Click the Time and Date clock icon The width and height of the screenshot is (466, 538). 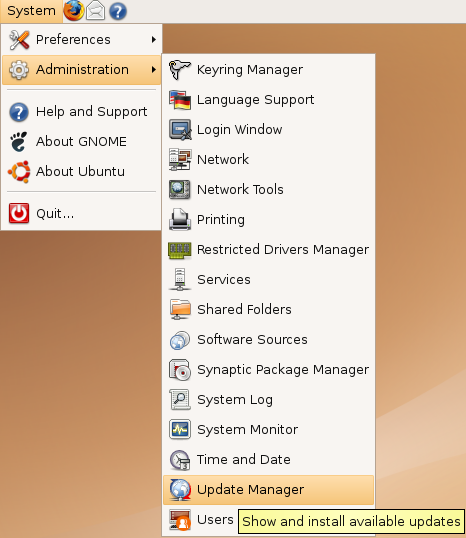coord(180,460)
